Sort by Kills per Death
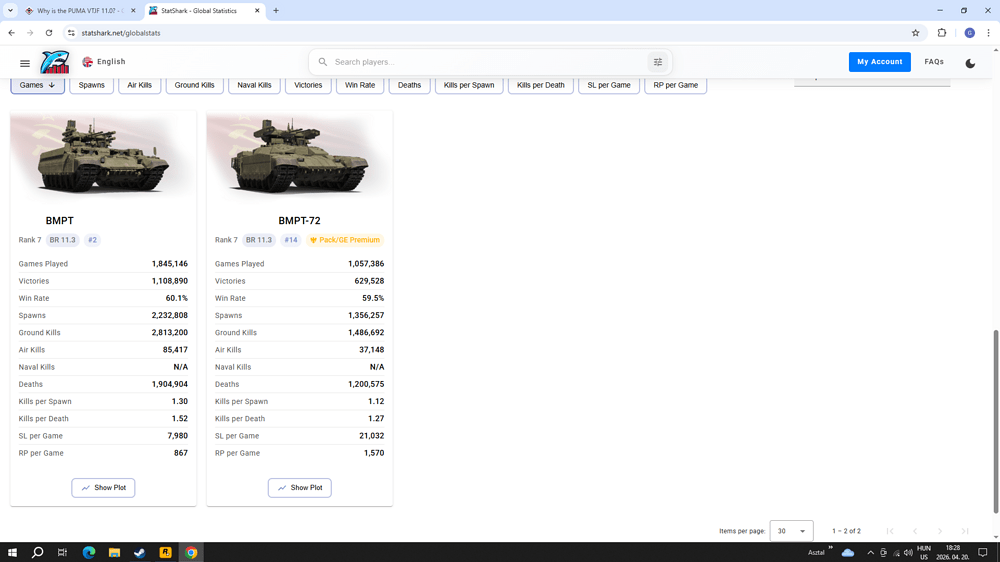 pyautogui.click(x=541, y=85)
